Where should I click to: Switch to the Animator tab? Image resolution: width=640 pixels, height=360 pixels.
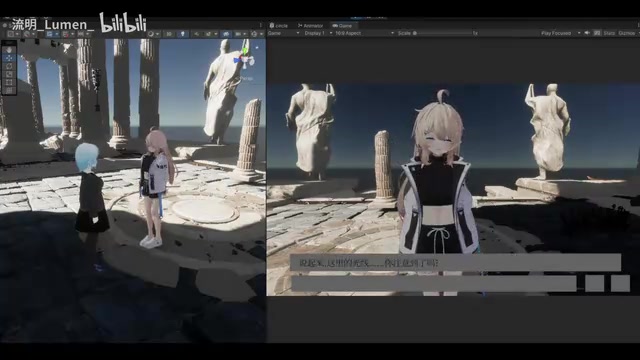(310, 25)
